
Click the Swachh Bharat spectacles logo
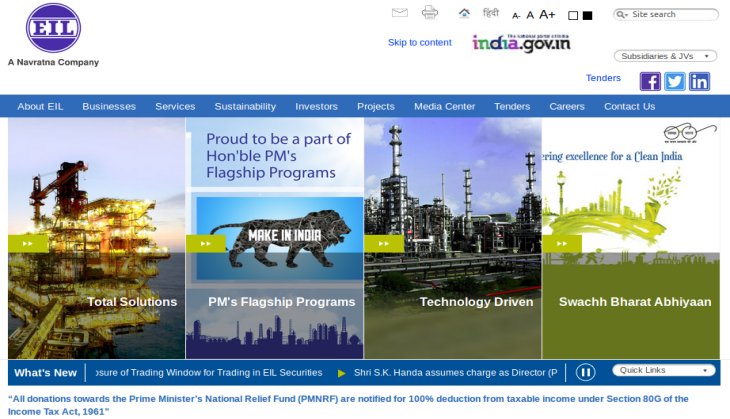tap(690, 133)
